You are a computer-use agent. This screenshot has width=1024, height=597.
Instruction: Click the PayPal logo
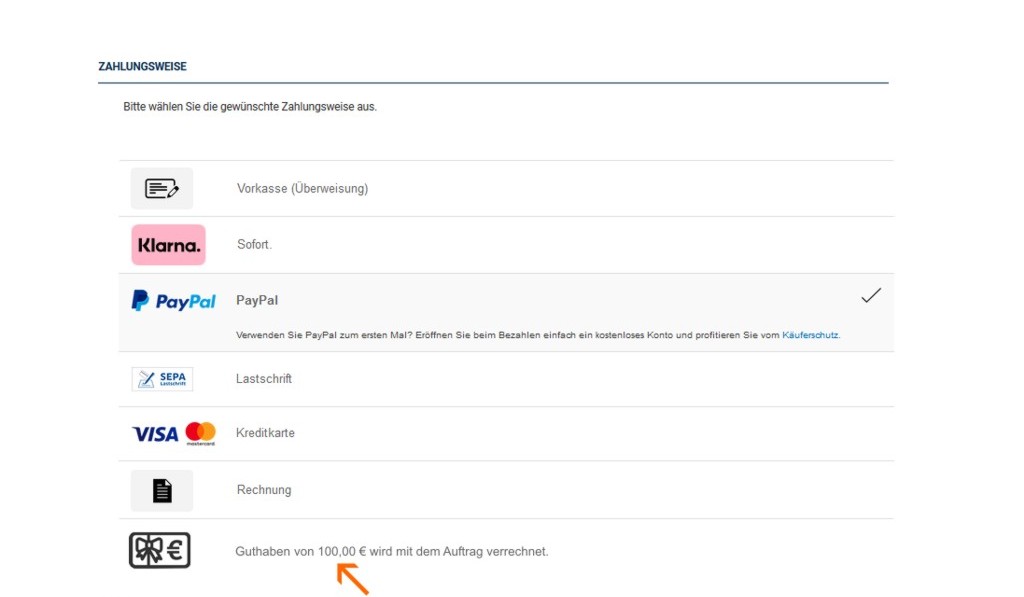click(174, 301)
